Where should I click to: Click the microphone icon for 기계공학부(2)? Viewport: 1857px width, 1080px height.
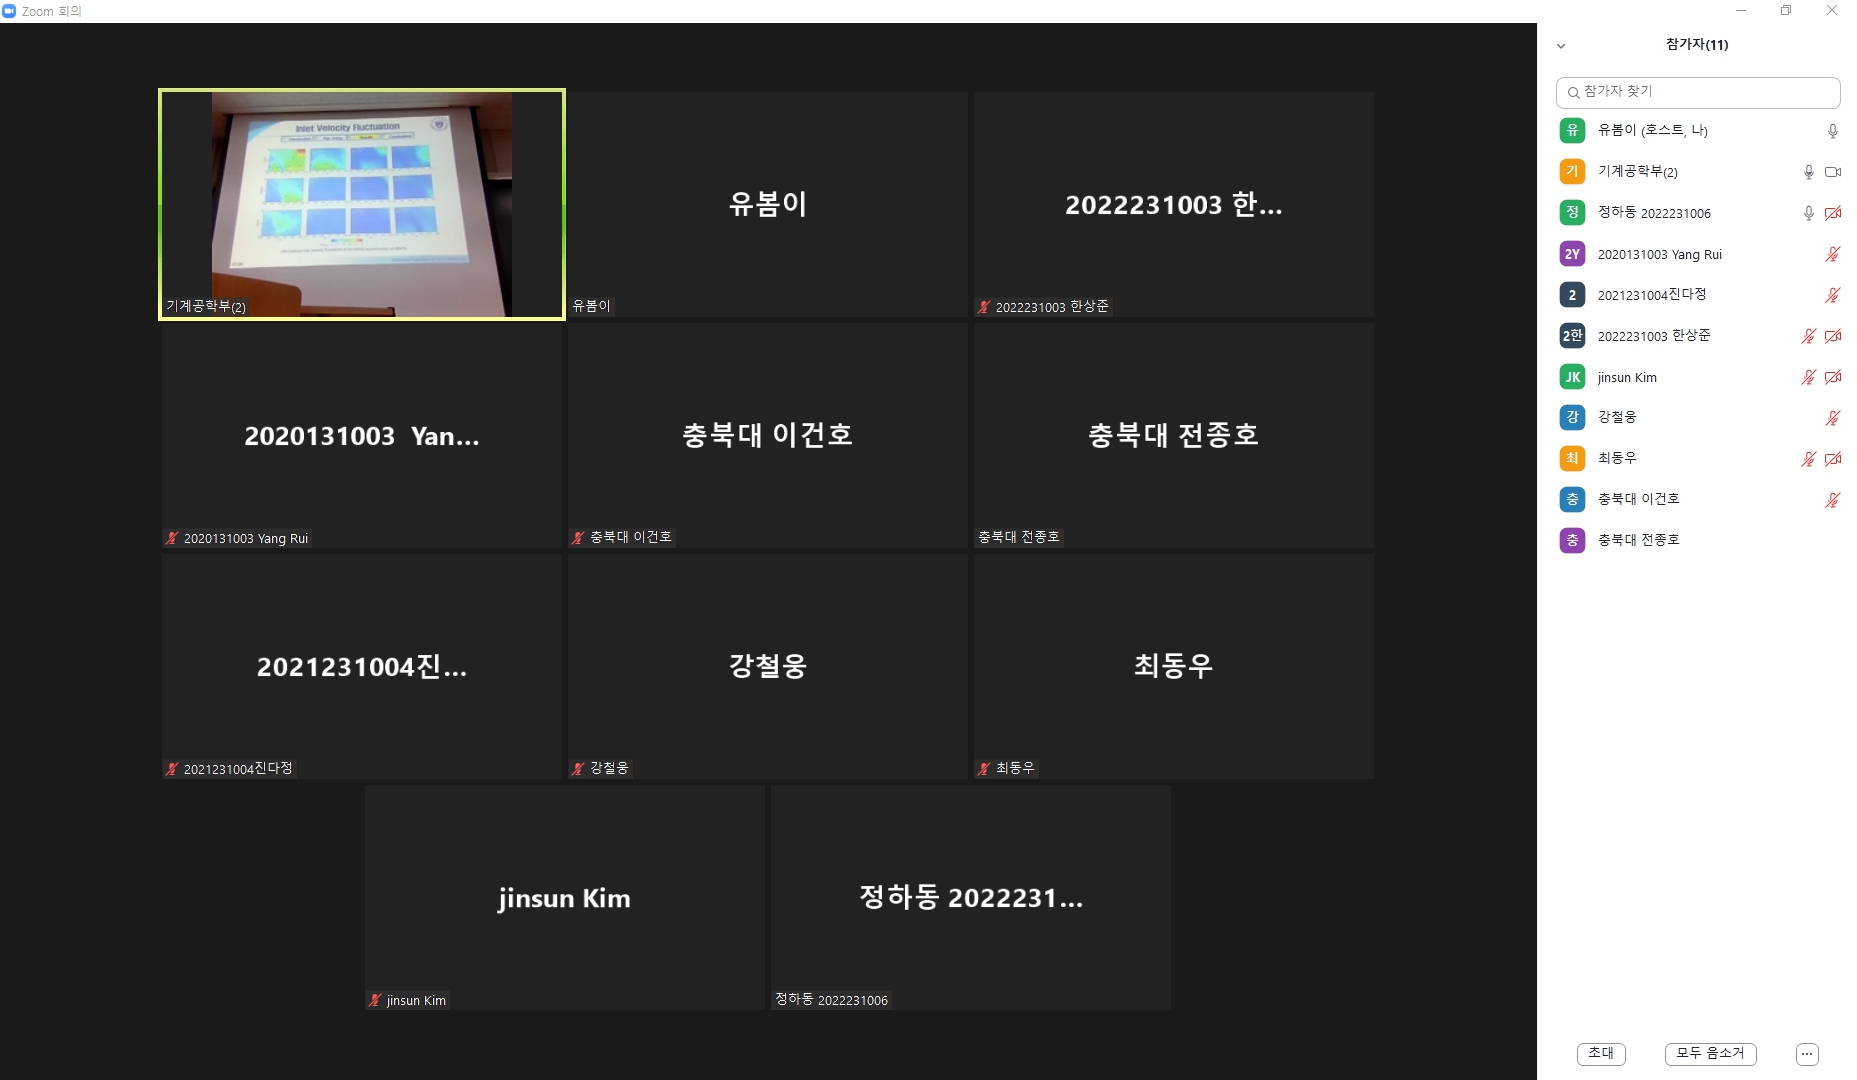tap(1808, 172)
